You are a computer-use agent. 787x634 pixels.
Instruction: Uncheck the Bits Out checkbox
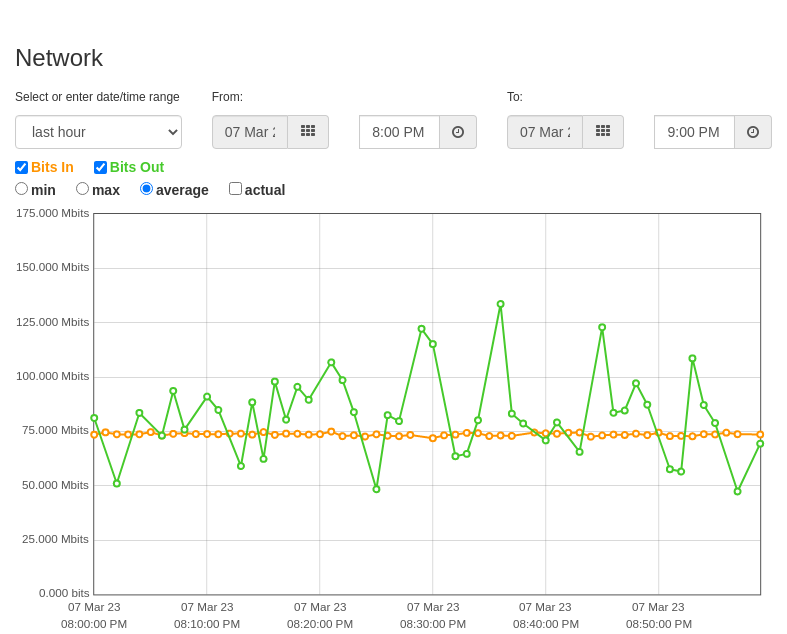pyautogui.click(x=100, y=167)
